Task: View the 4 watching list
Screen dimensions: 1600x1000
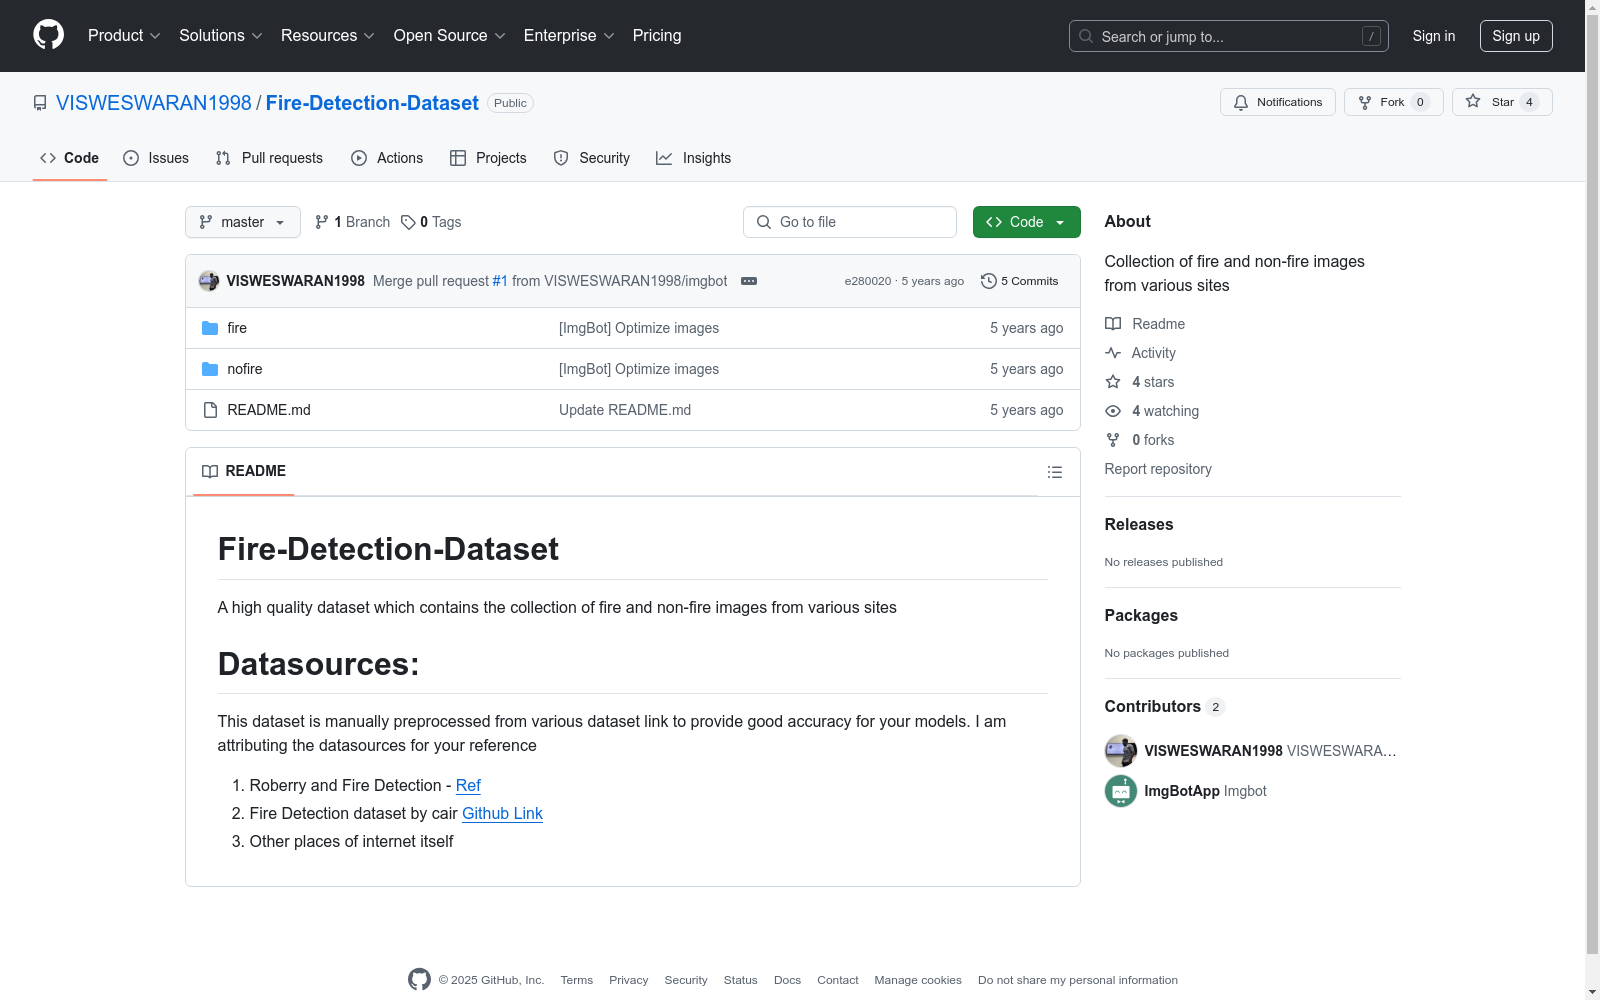Action: coord(1152,411)
